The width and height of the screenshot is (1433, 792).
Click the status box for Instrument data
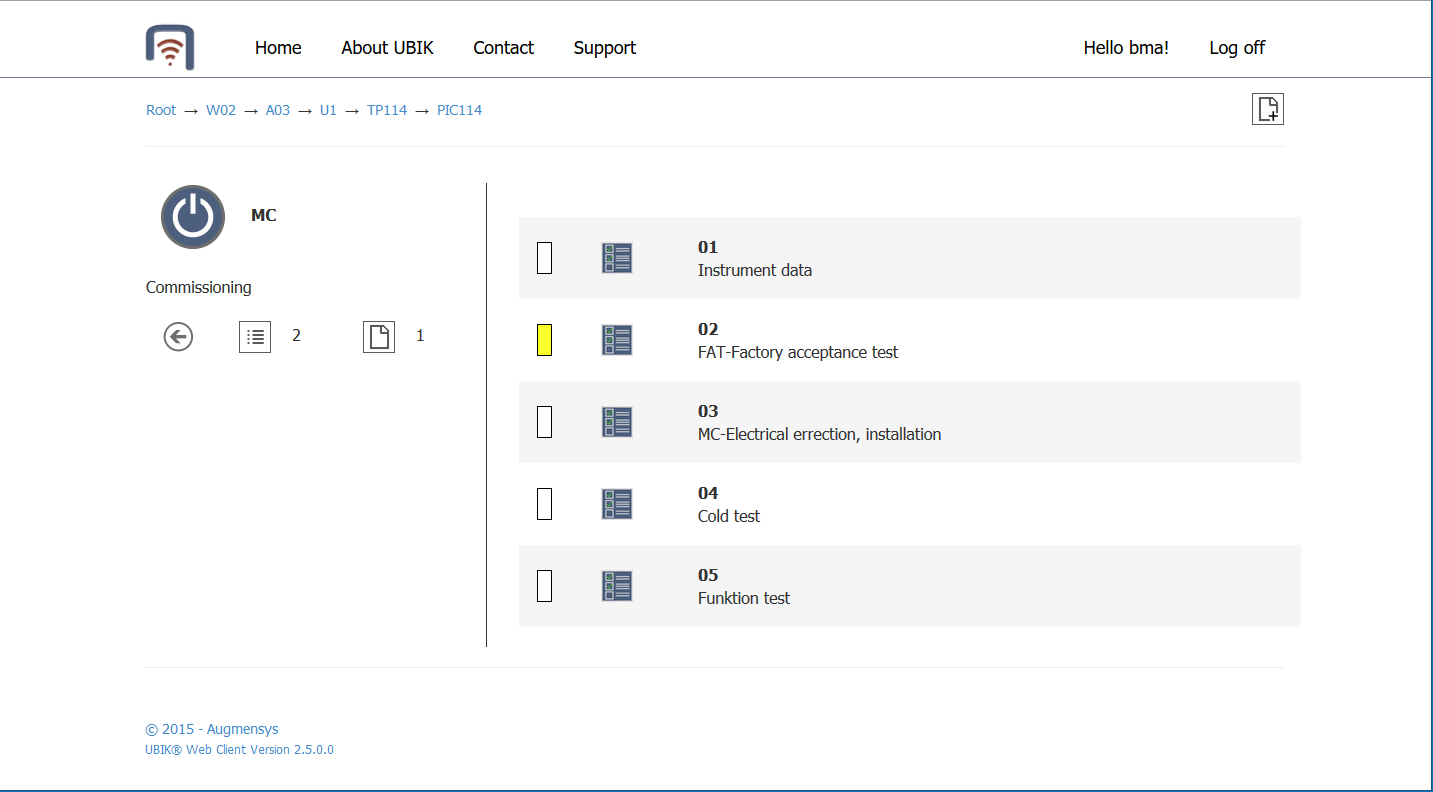pyautogui.click(x=544, y=258)
